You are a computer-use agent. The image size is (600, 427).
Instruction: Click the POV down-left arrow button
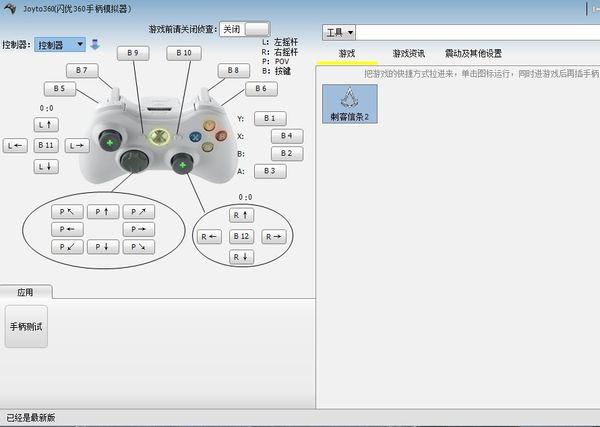click(67, 247)
